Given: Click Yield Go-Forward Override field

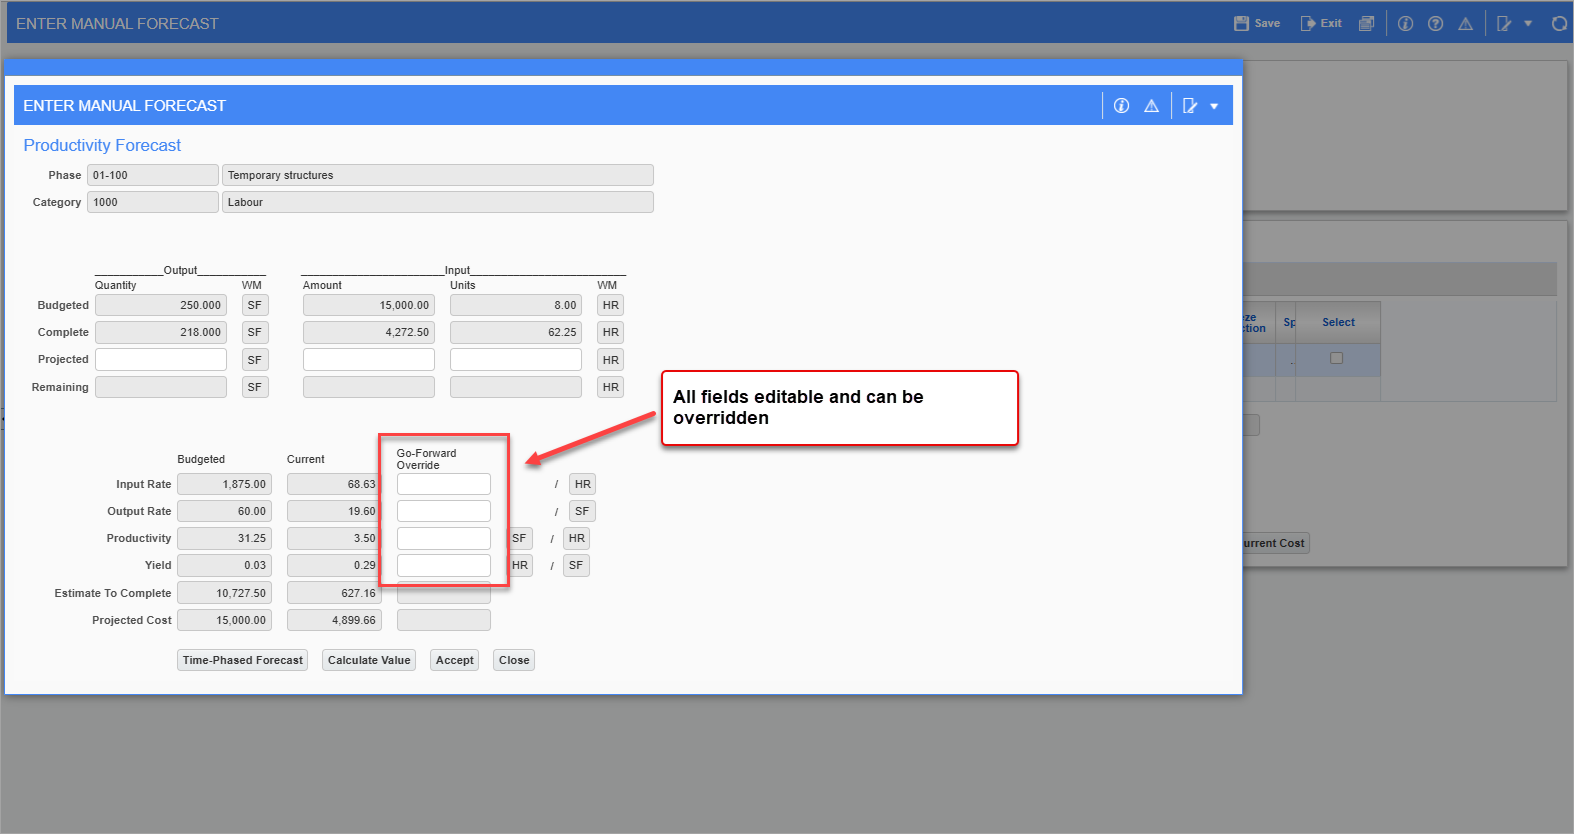Looking at the screenshot, I should tap(444, 565).
